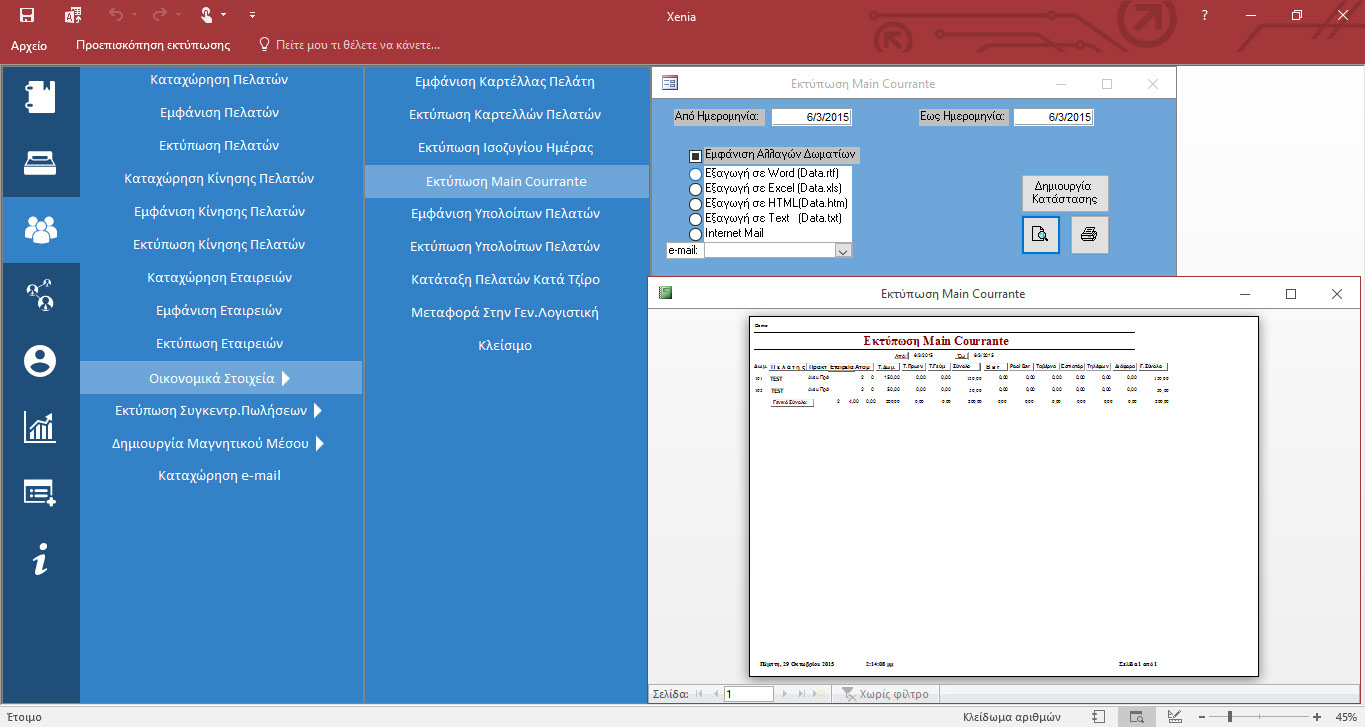Choose the Internet Mail radio option
1365x727 pixels.
pyautogui.click(x=696, y=234)
